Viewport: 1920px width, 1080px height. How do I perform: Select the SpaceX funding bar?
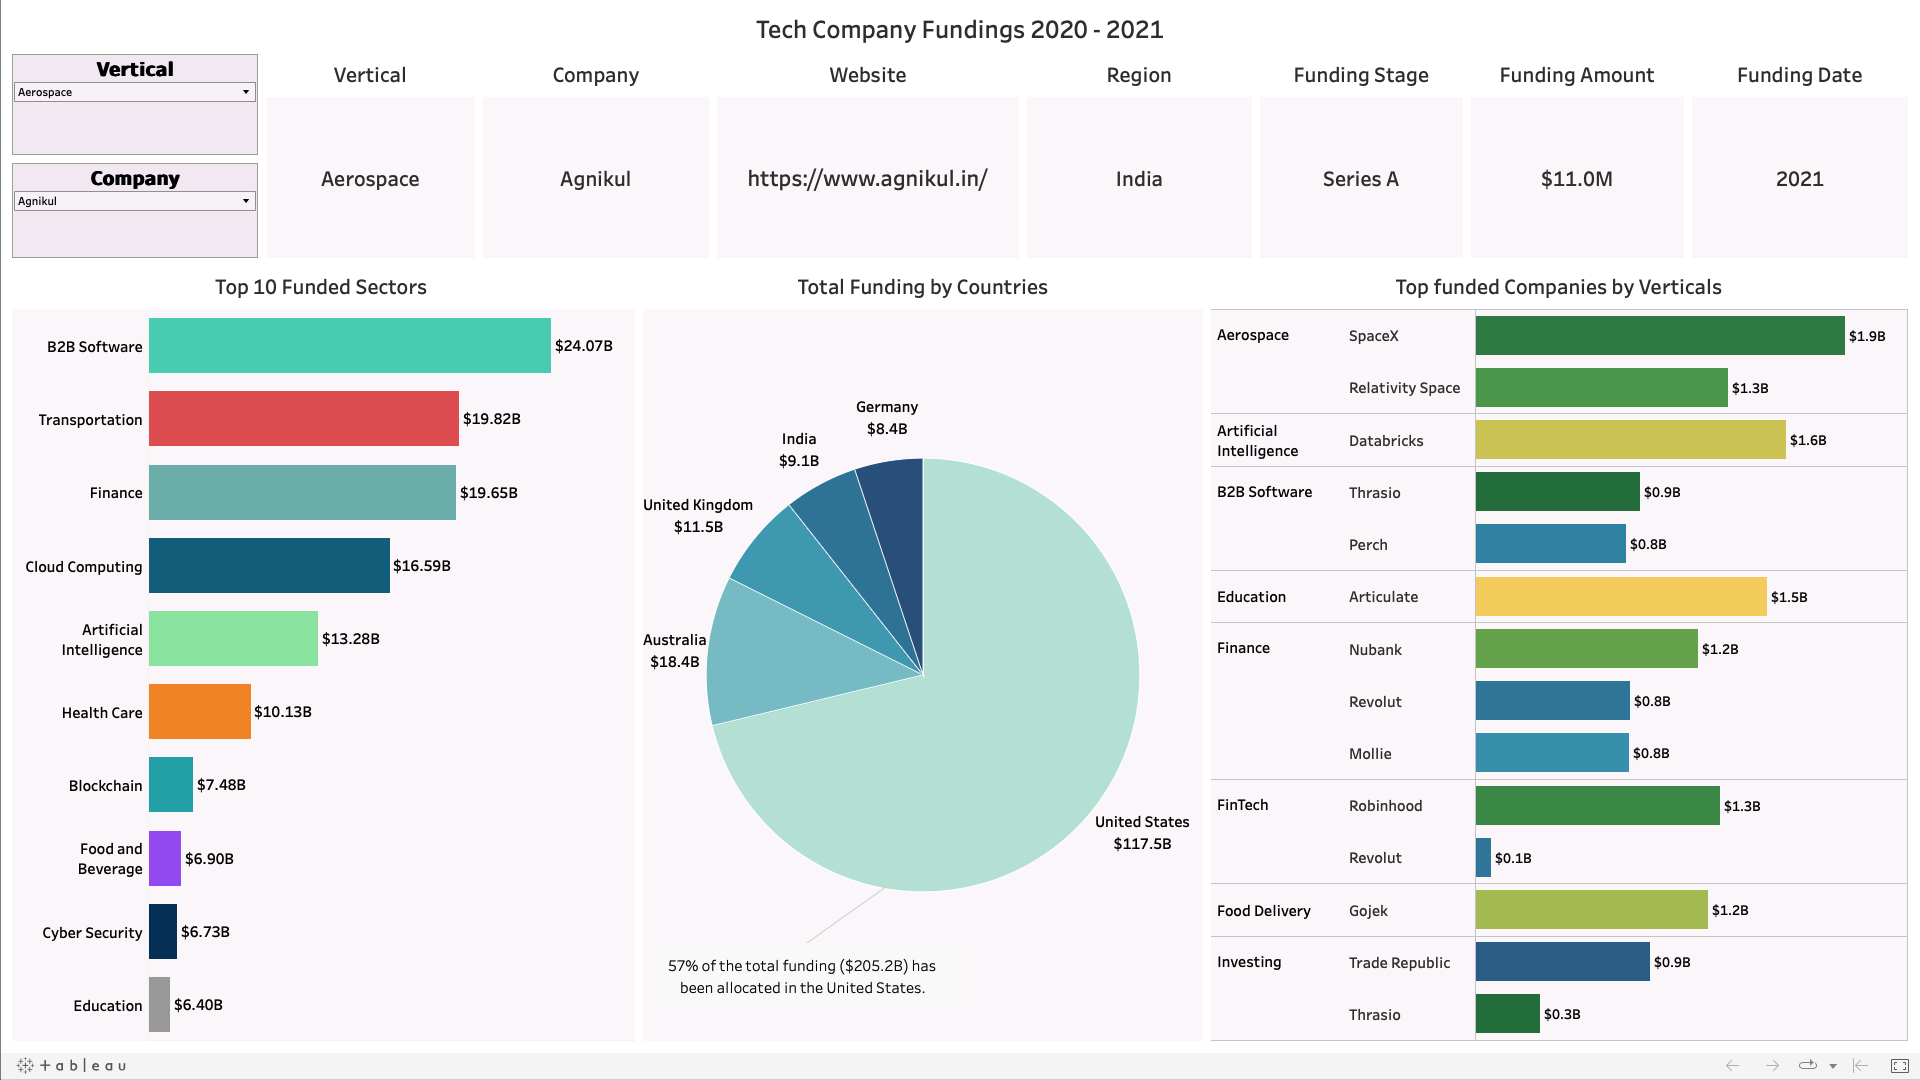point(1659,336)
